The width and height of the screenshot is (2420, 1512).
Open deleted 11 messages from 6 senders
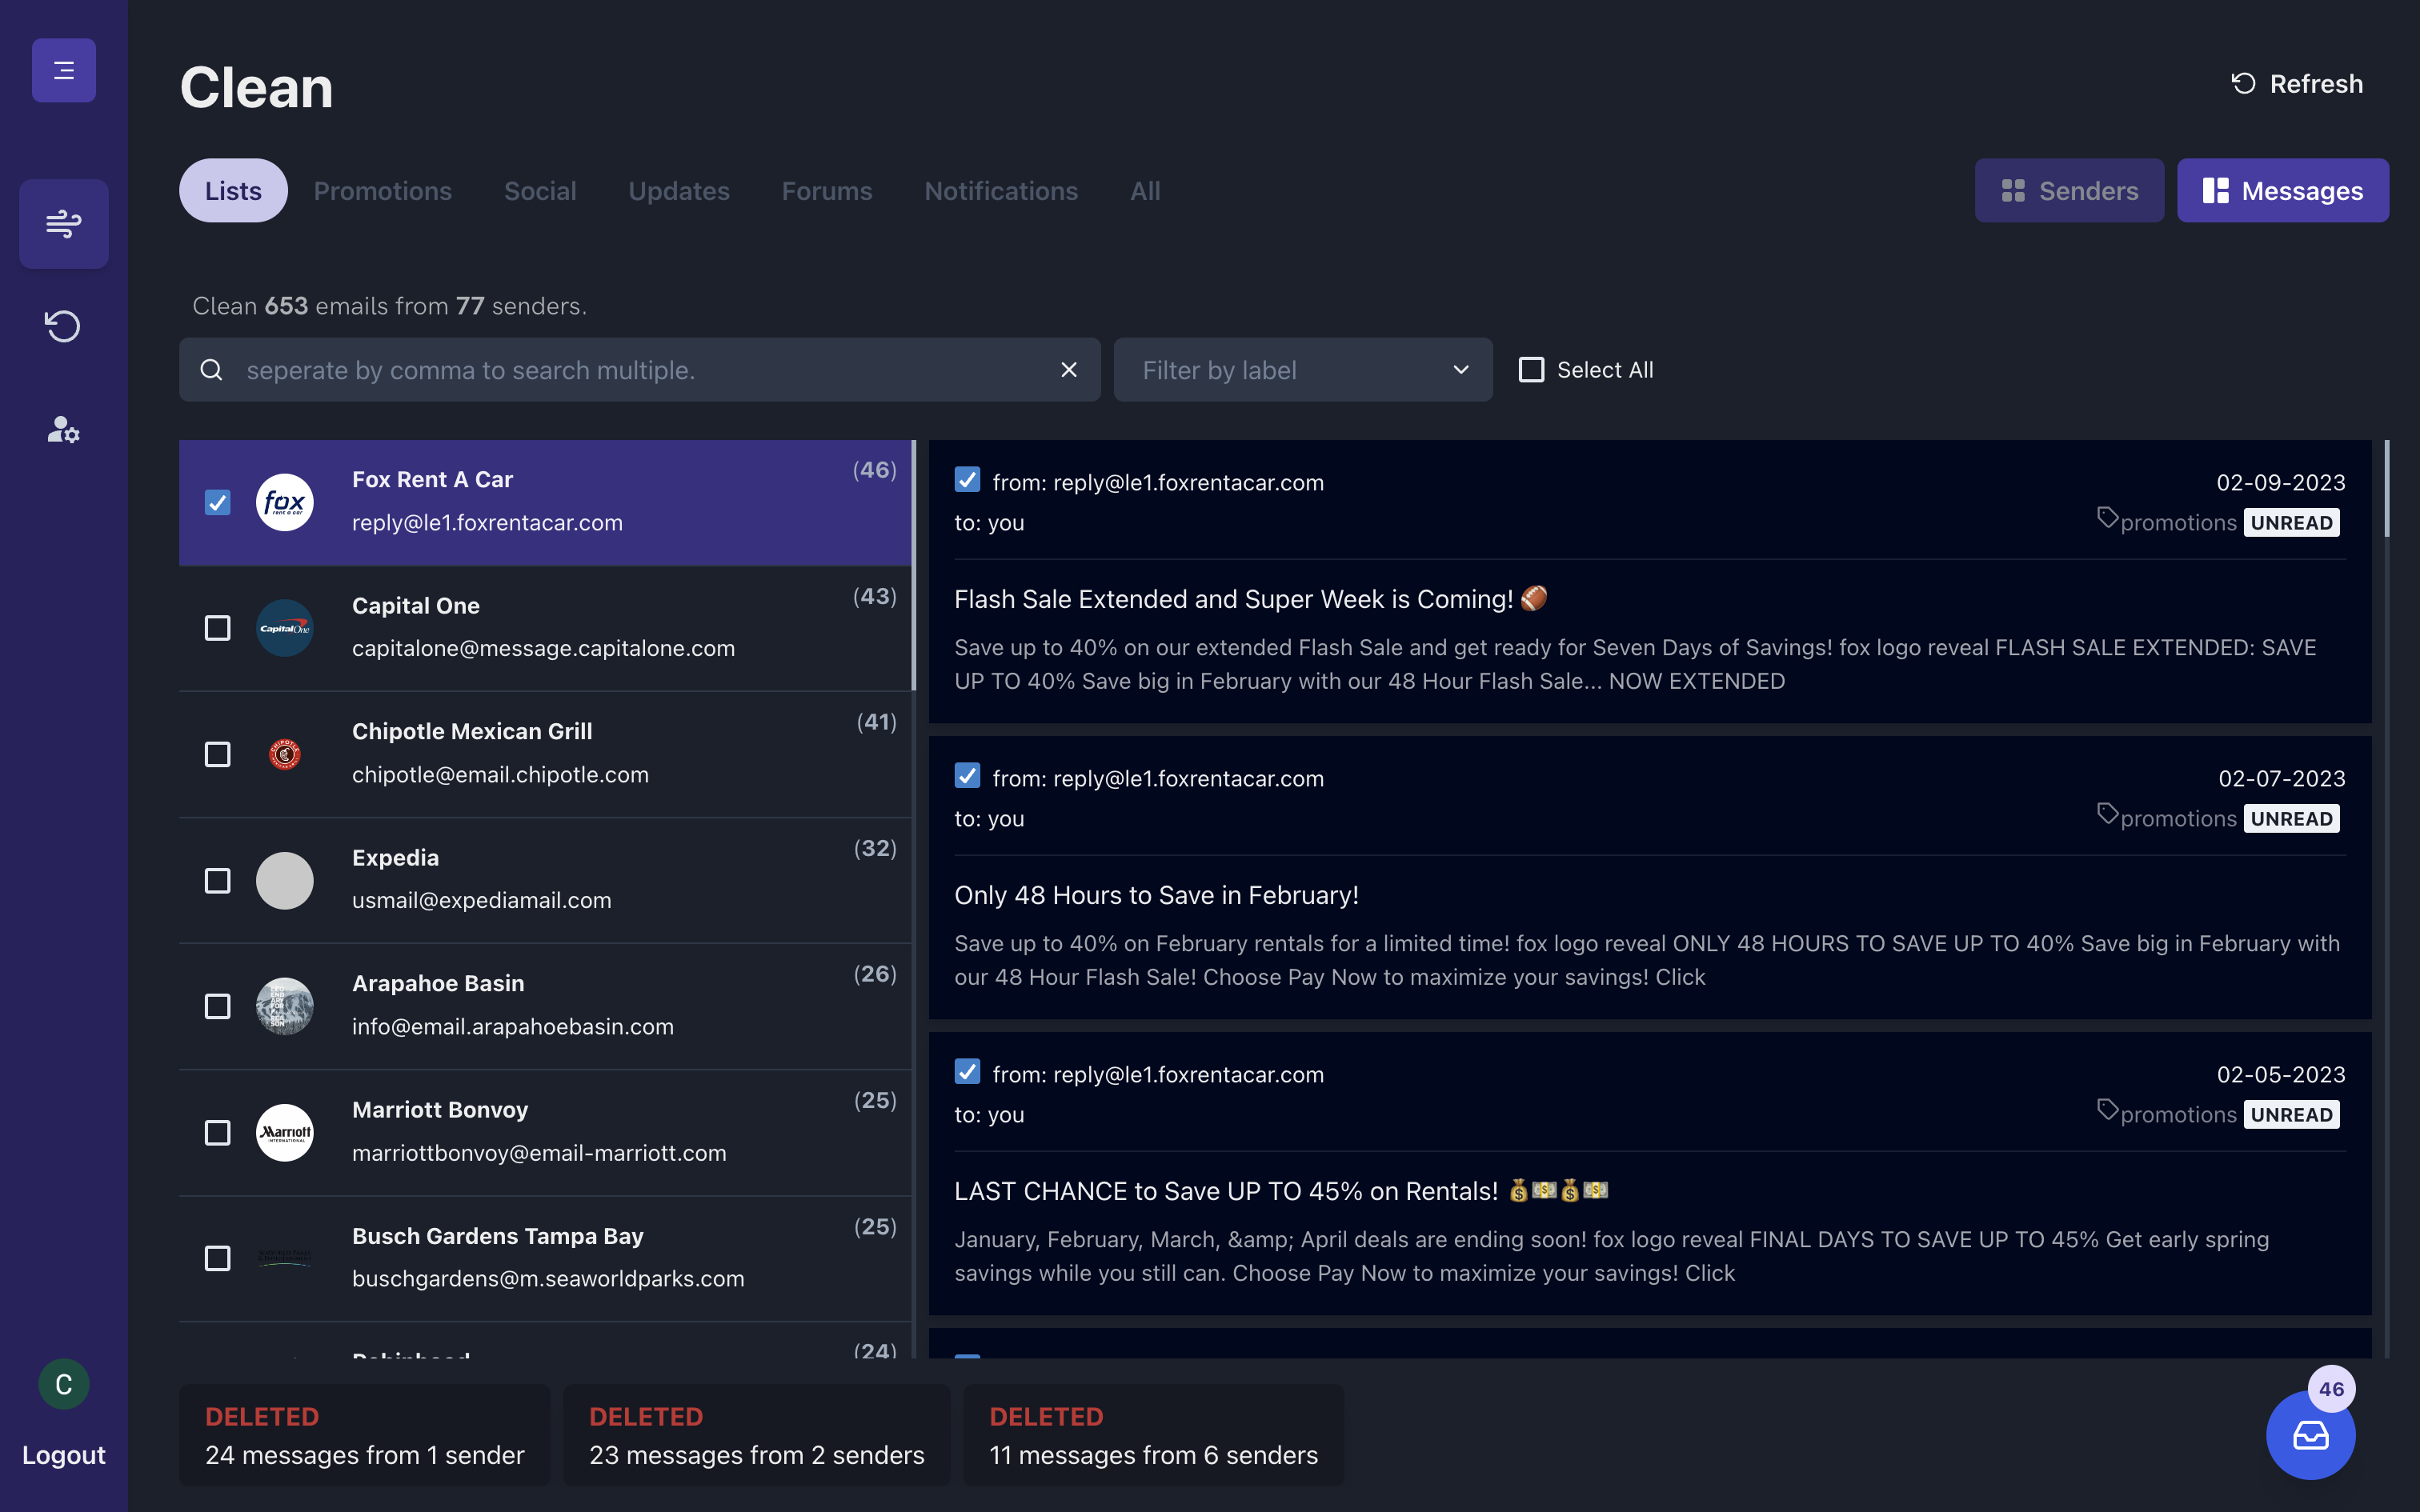1153,1435
